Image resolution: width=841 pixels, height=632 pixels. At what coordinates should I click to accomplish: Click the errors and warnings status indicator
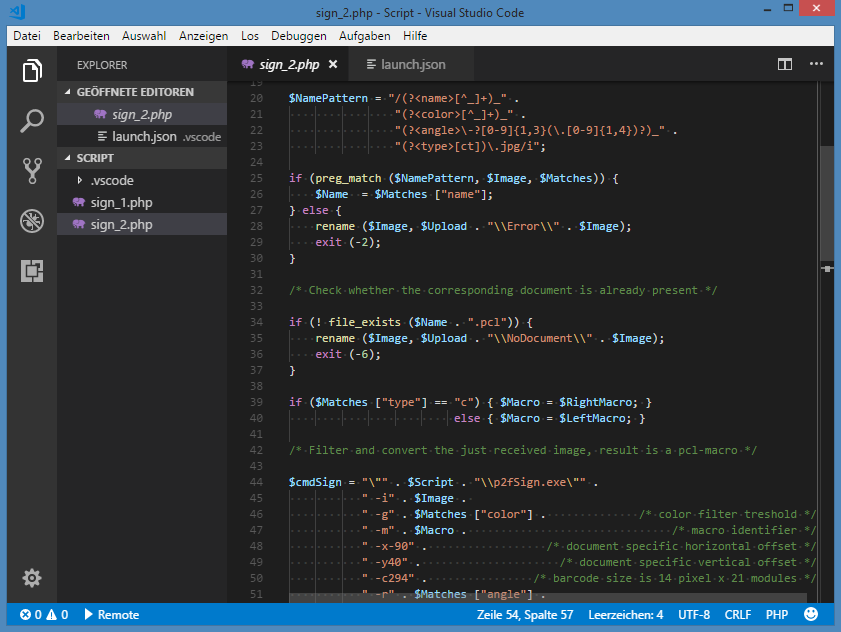click(x=44, y=614)
